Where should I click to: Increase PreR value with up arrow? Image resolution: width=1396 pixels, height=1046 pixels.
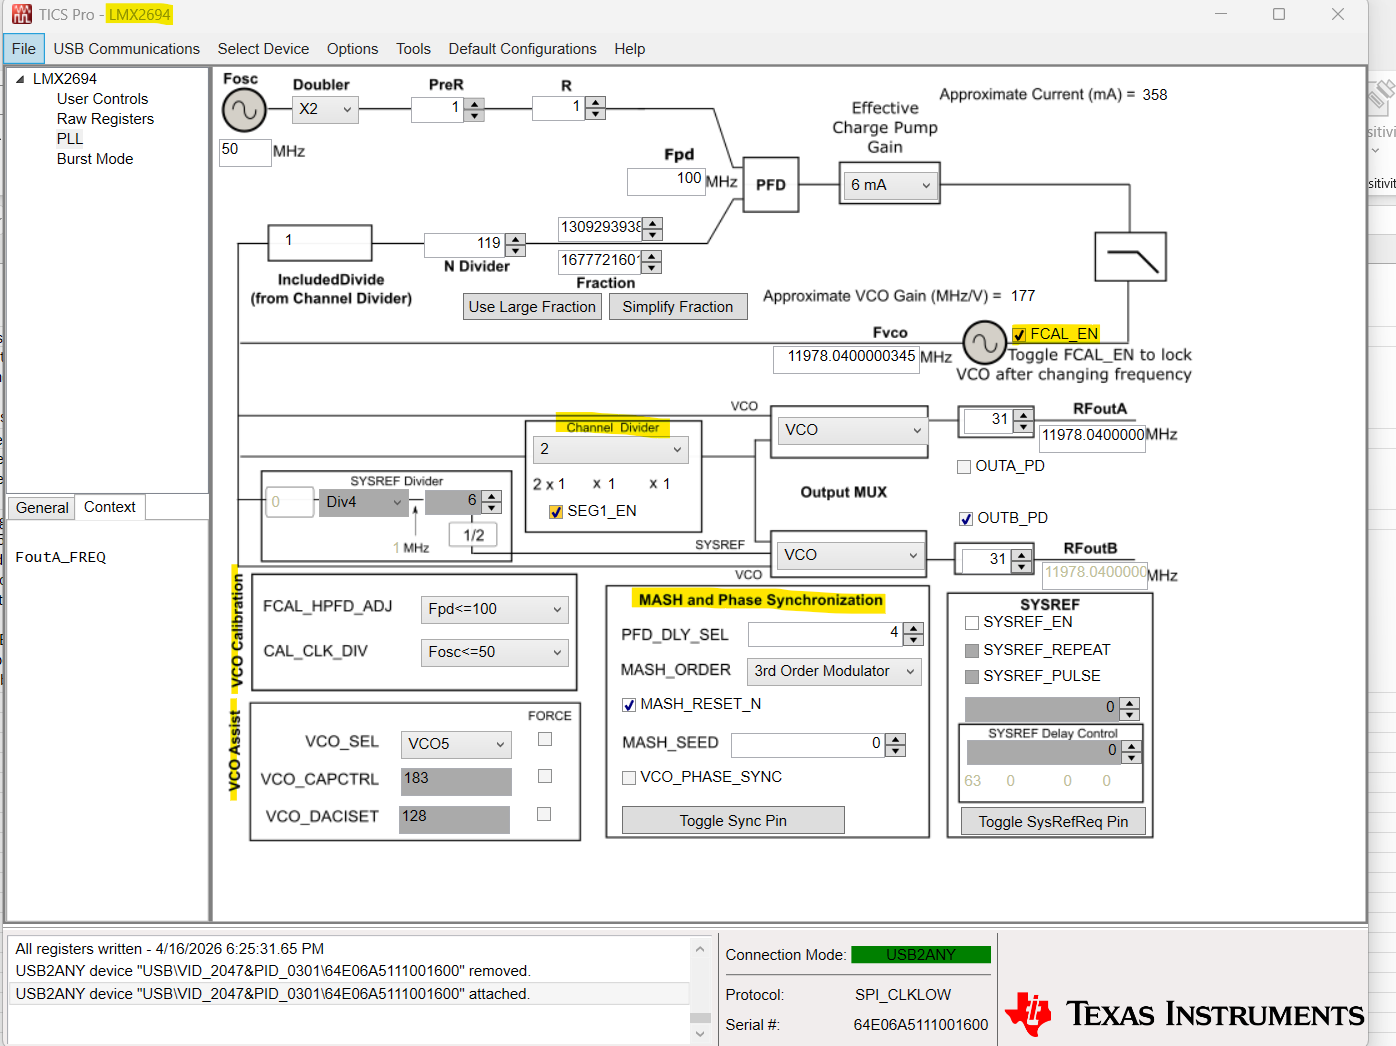(x=475, y=104)
